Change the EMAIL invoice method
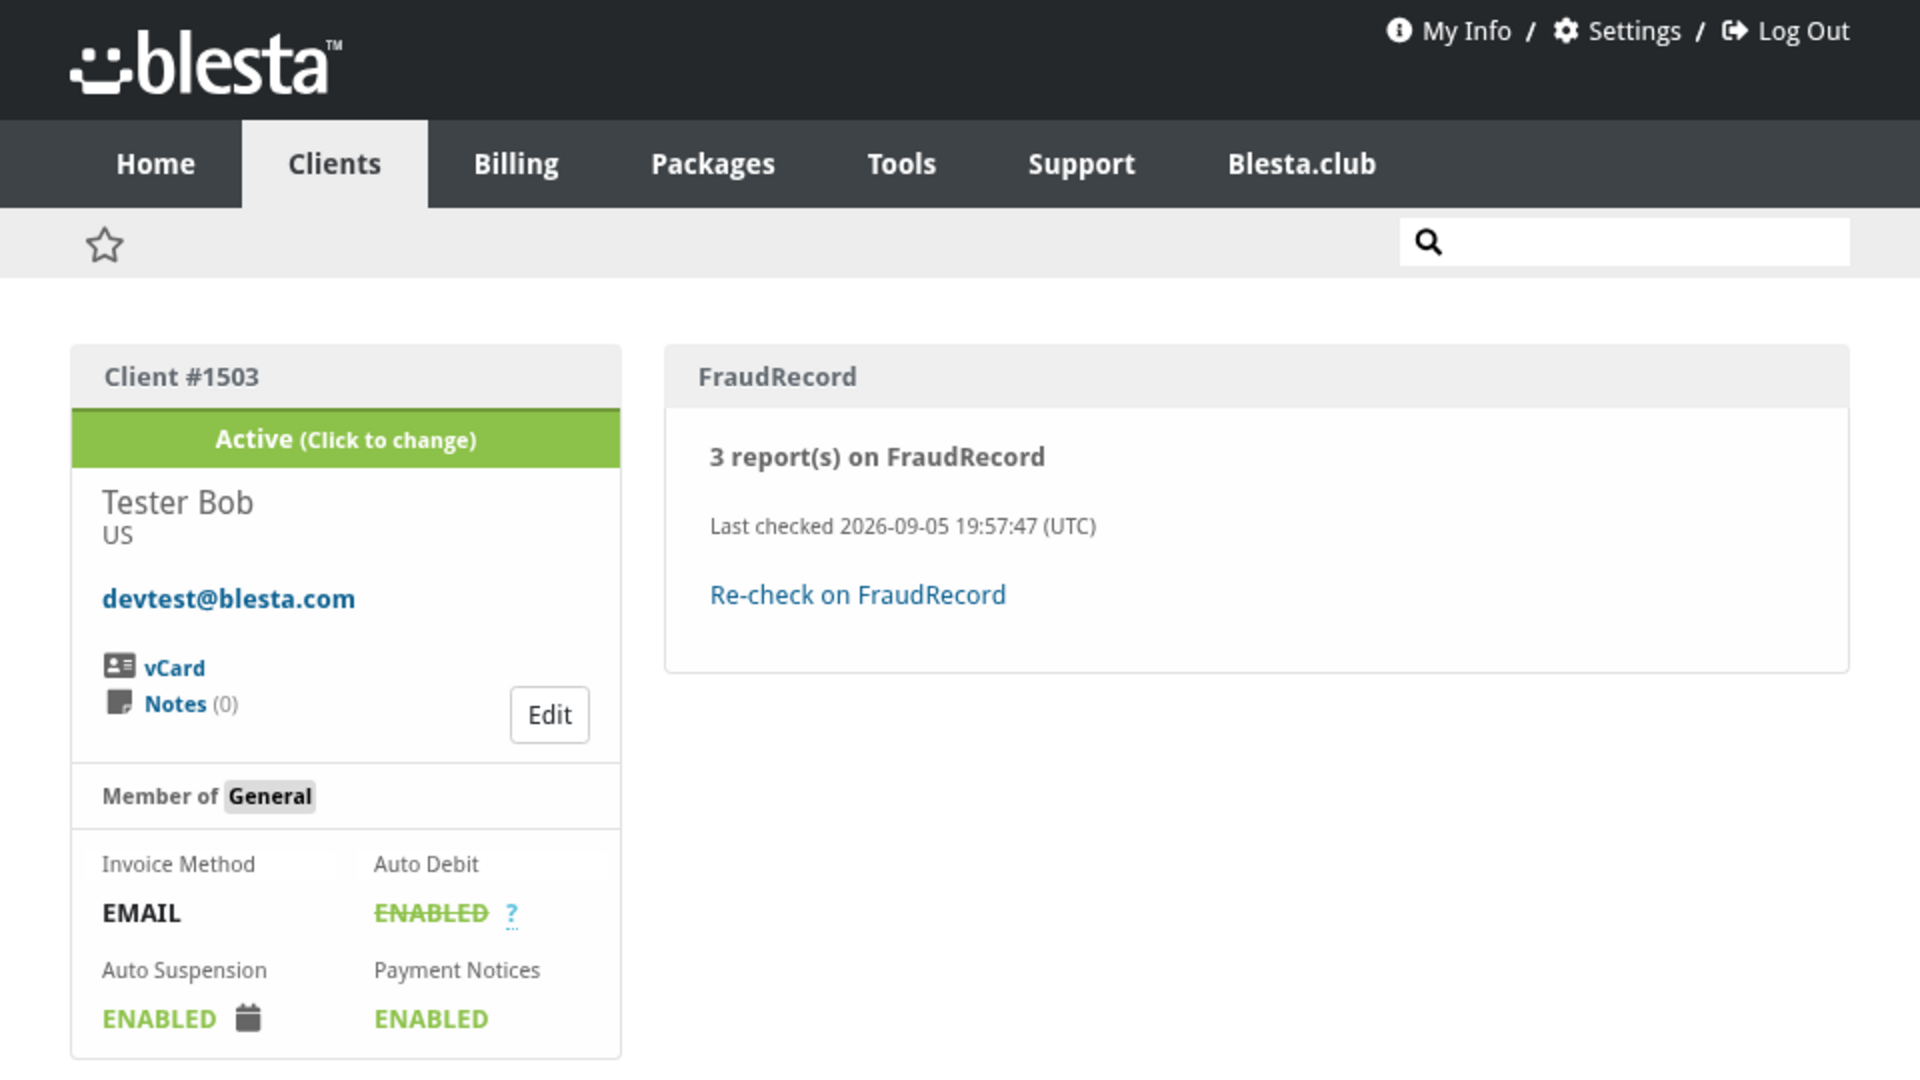The width and height of the screenshot is (1920, 1080). 141,913
